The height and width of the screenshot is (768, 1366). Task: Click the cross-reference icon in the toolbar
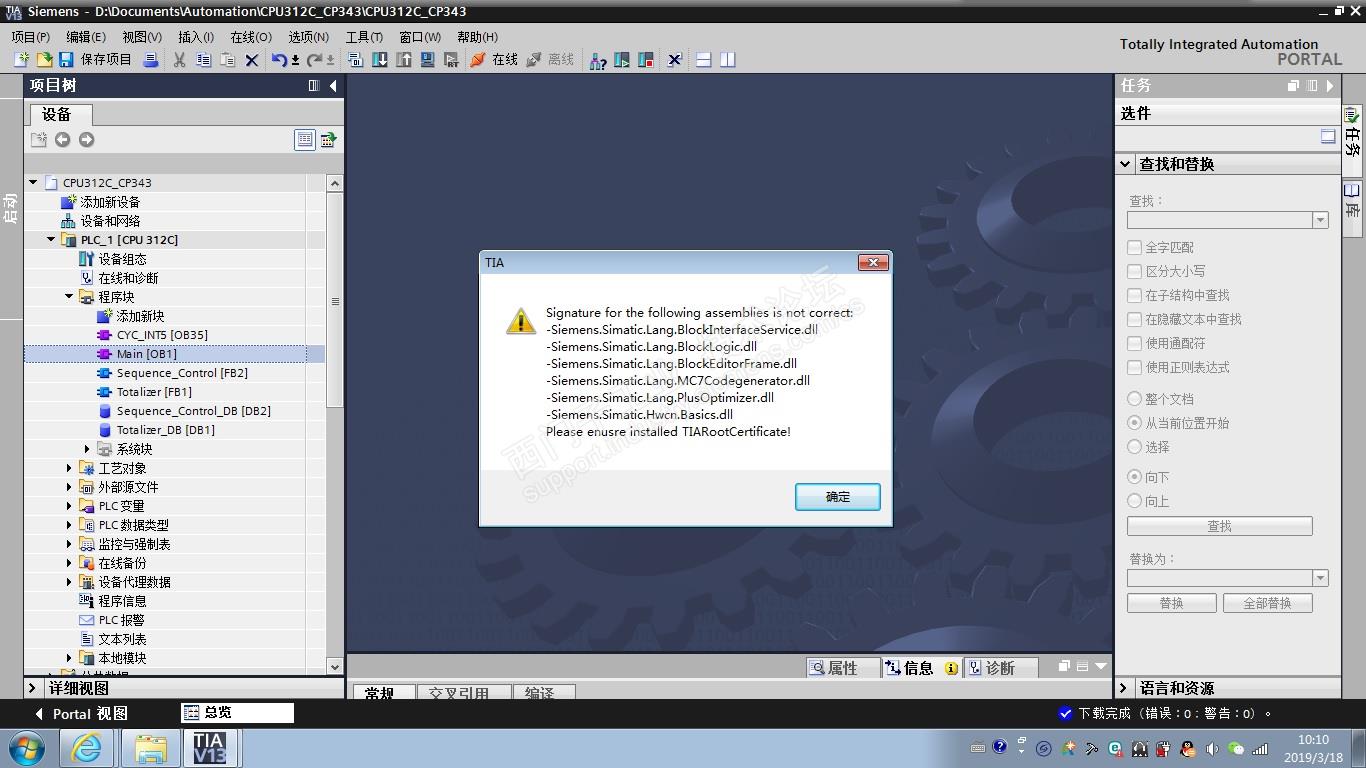675,60
